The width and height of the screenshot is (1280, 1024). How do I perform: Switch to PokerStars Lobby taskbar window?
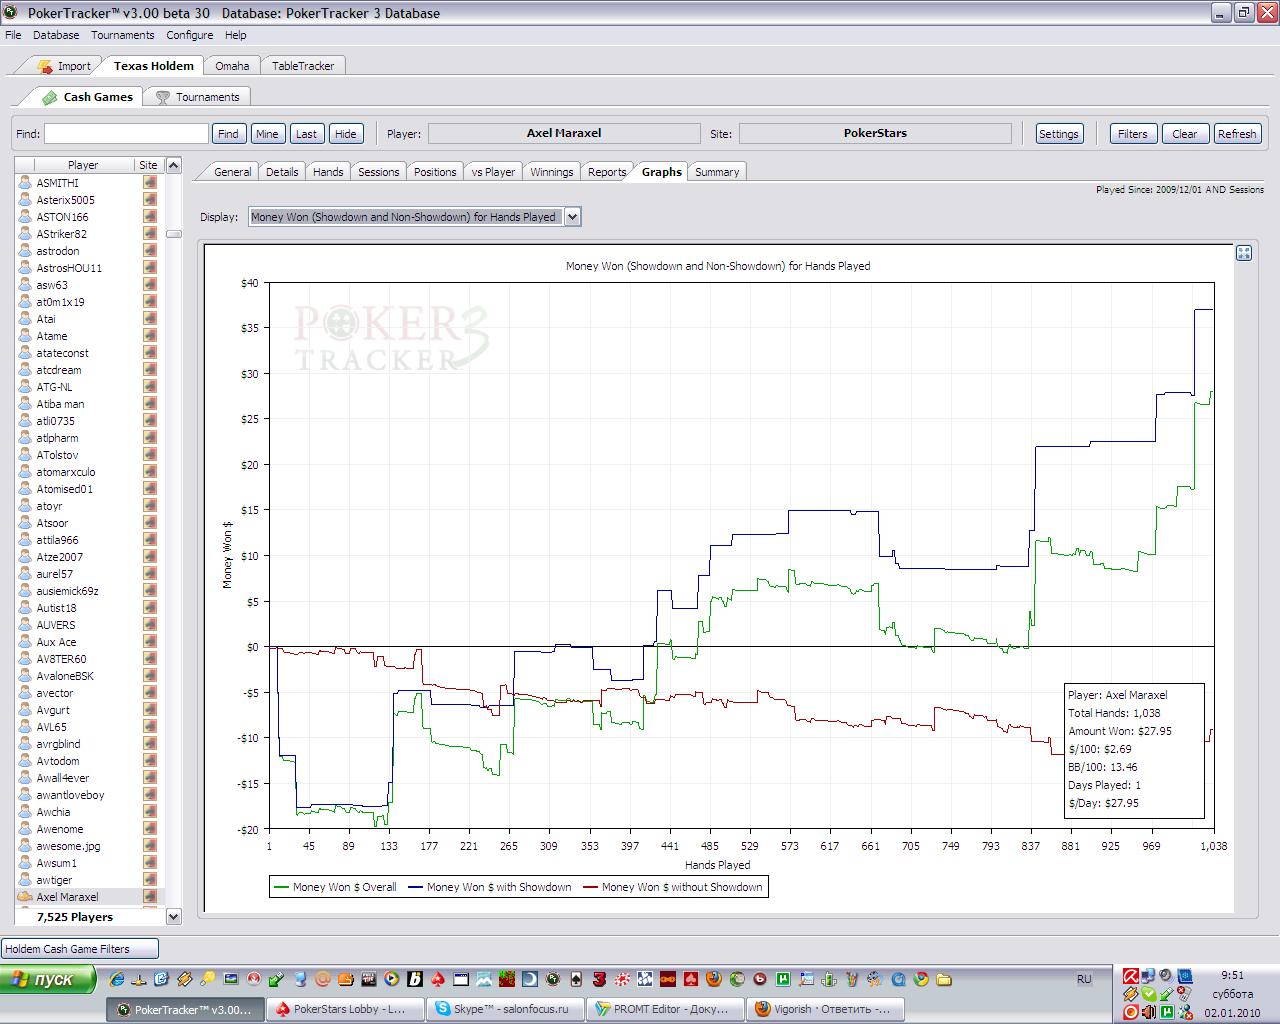345,1009
